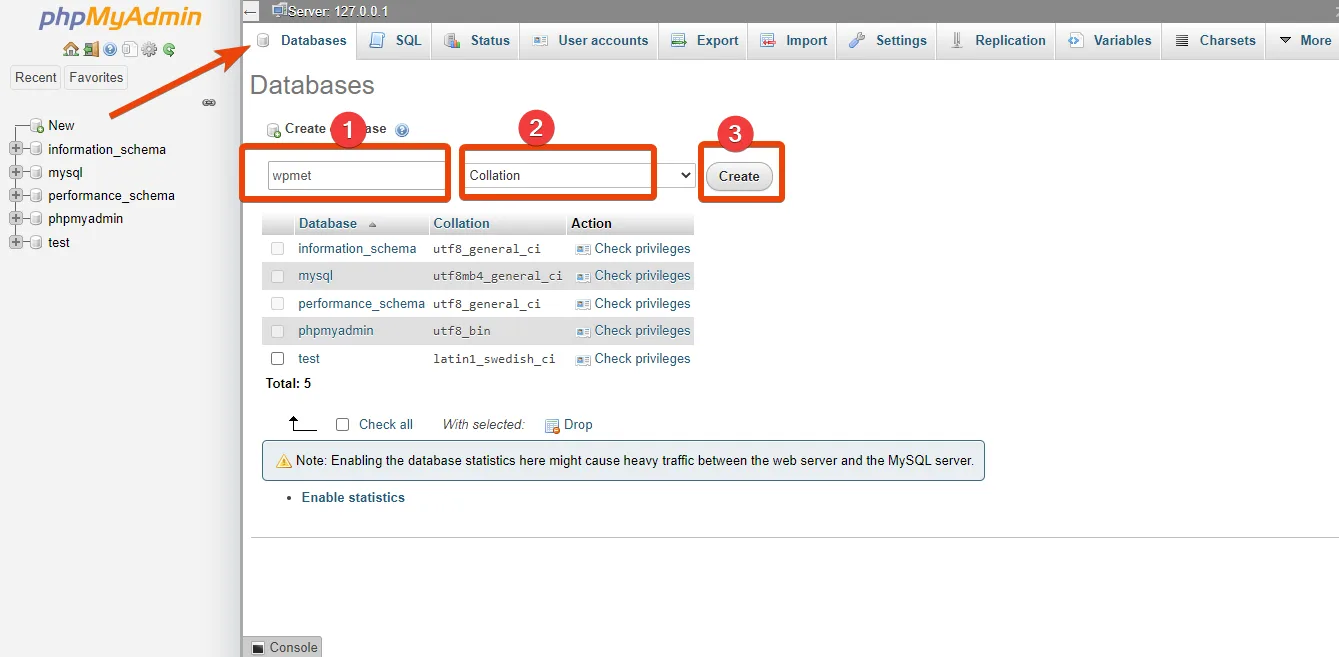Viewport: 1339px width, 657px height.
Task: Toggle checkbox for information_schema row
Action: click(278, 249)
